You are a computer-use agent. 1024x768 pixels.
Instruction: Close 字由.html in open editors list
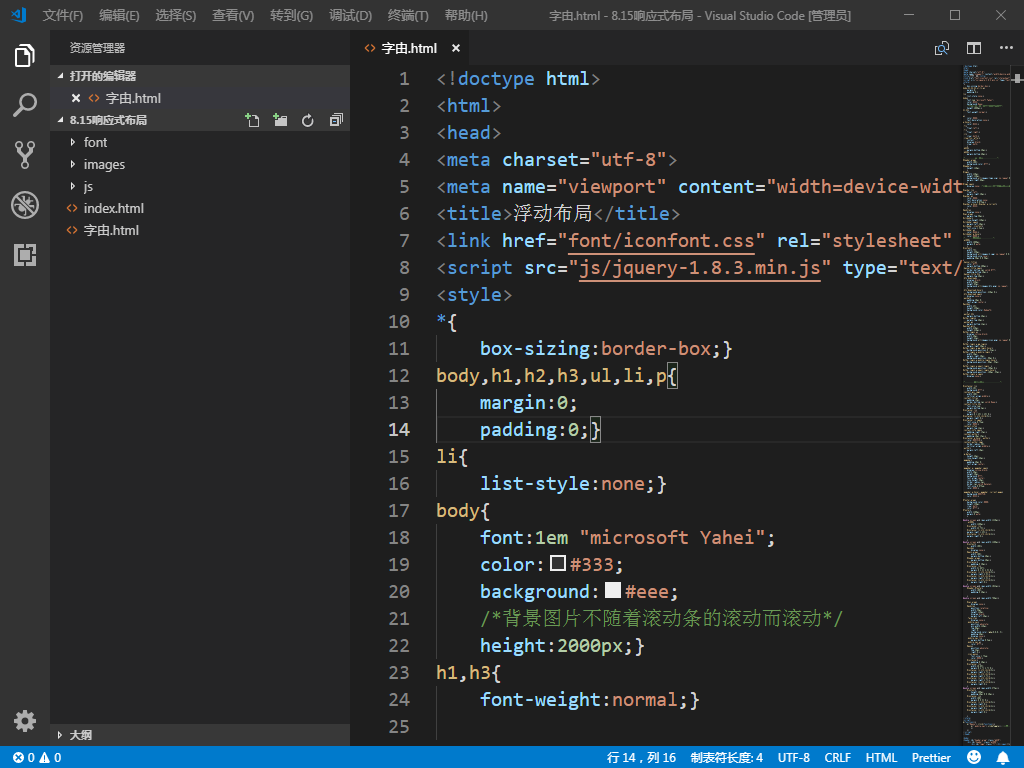click(x=76, y=98)
